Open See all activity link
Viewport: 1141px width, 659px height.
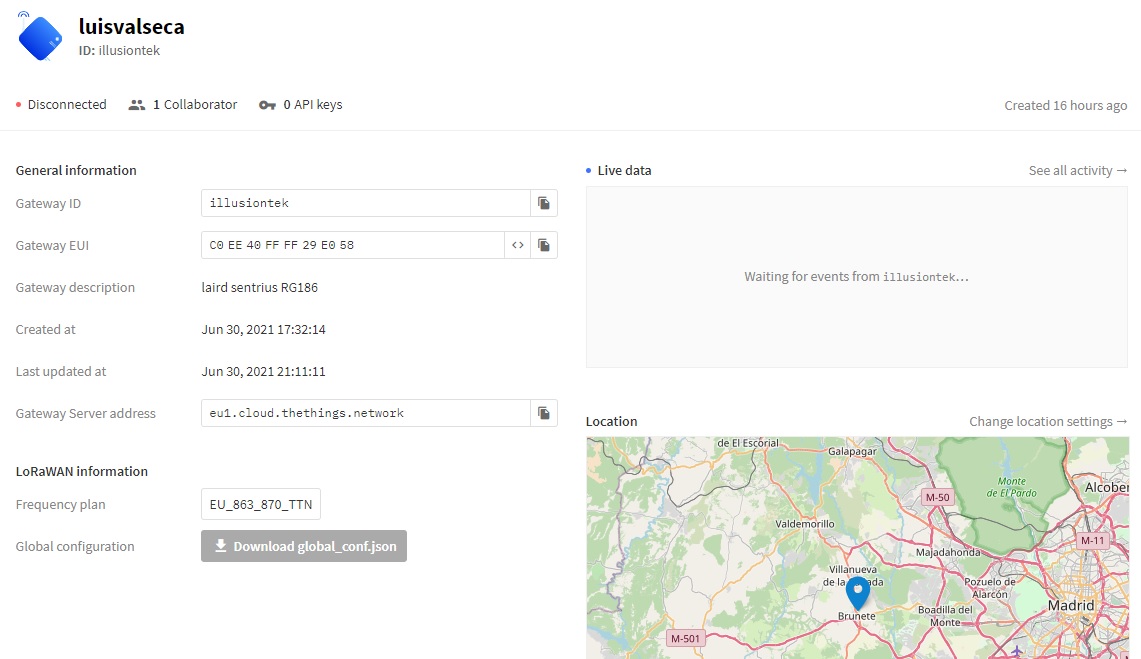coord(1078,170)
